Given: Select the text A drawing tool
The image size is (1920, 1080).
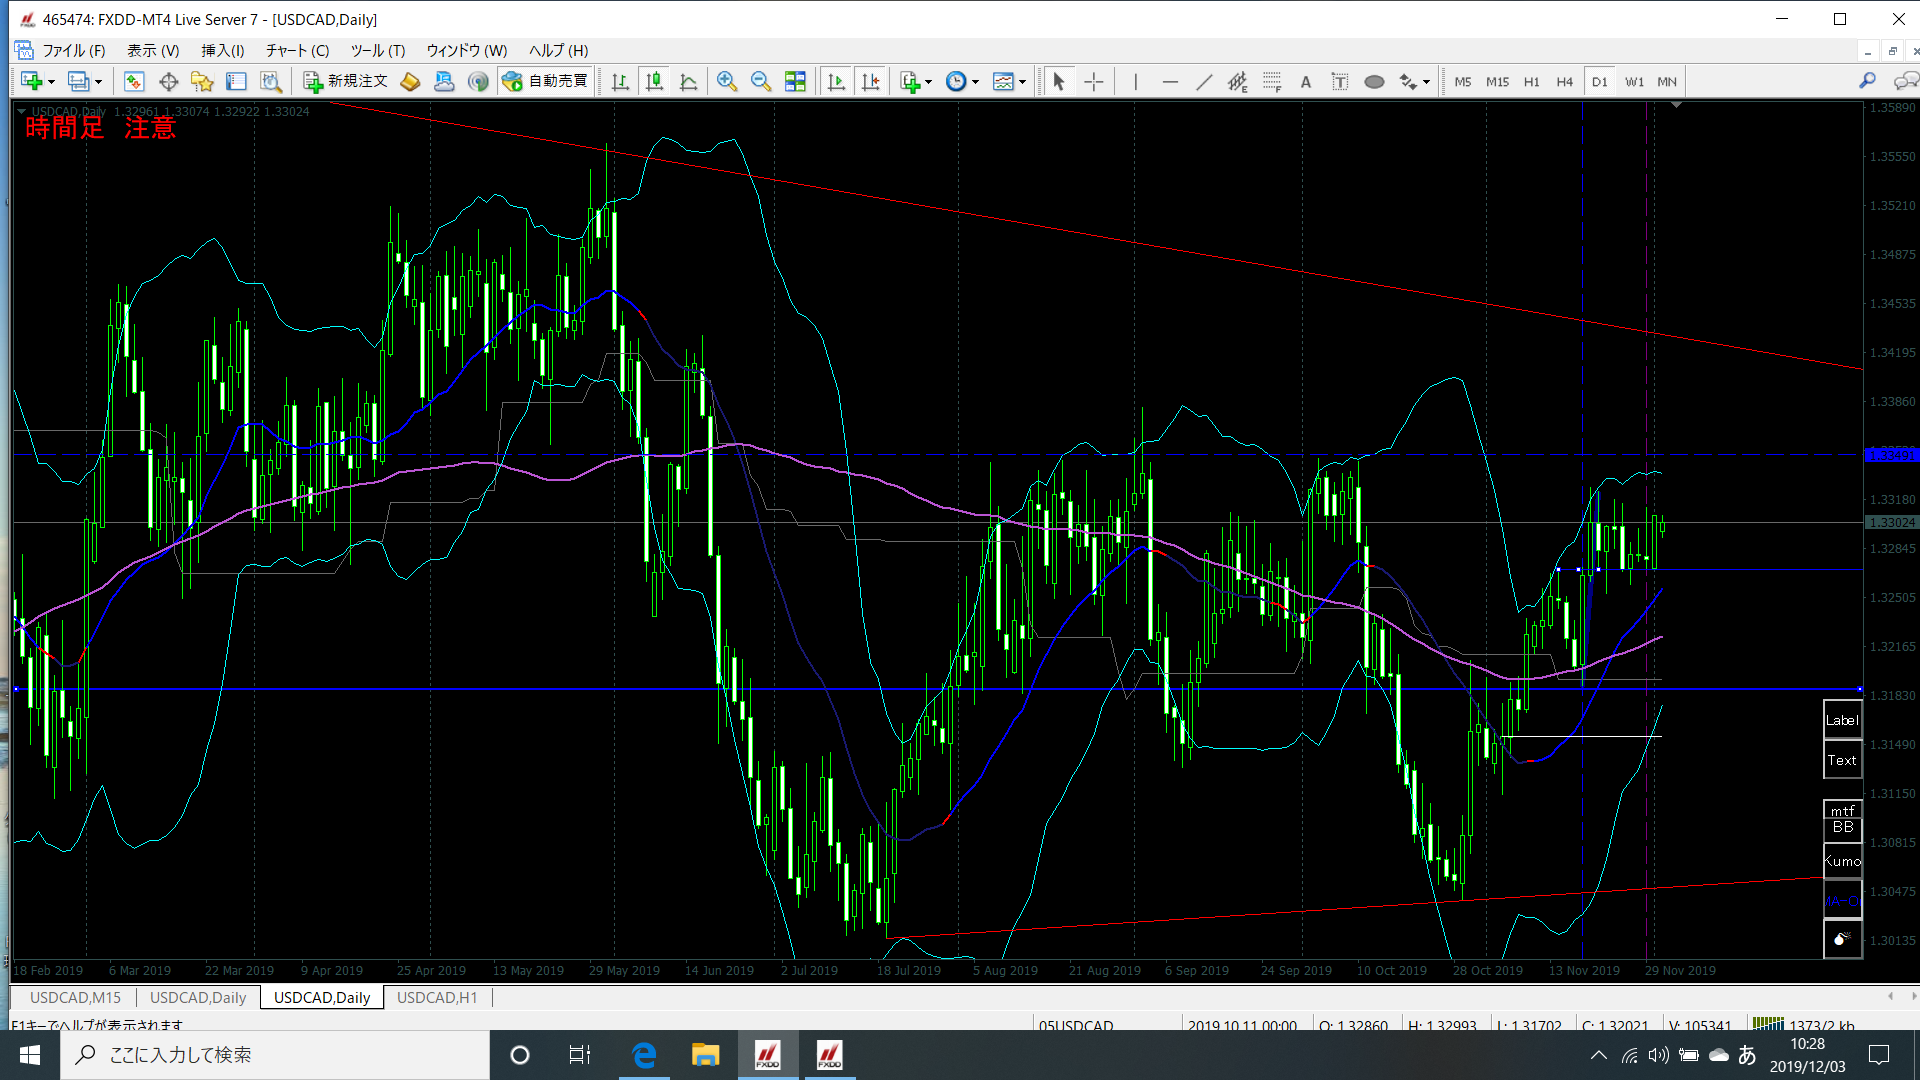Looking at the screenshot, I should point(1306,82).
